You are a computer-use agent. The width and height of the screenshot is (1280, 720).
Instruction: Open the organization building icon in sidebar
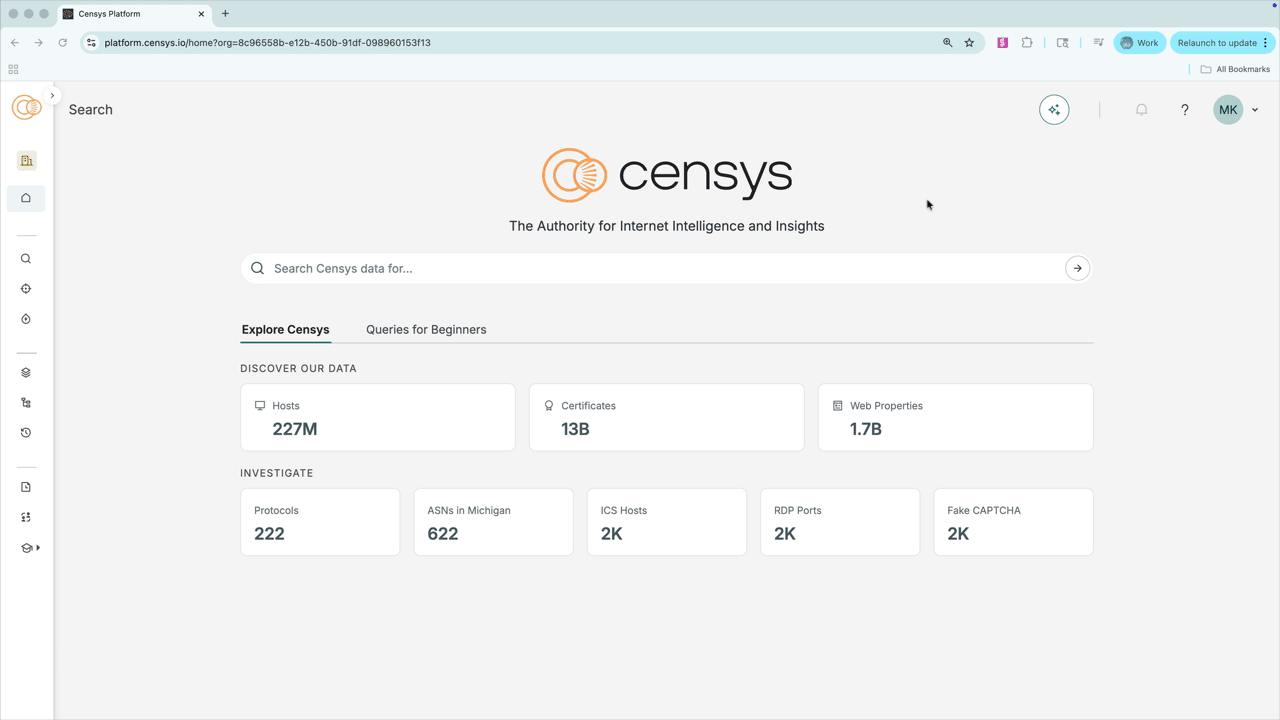click(x=26, y=160)
